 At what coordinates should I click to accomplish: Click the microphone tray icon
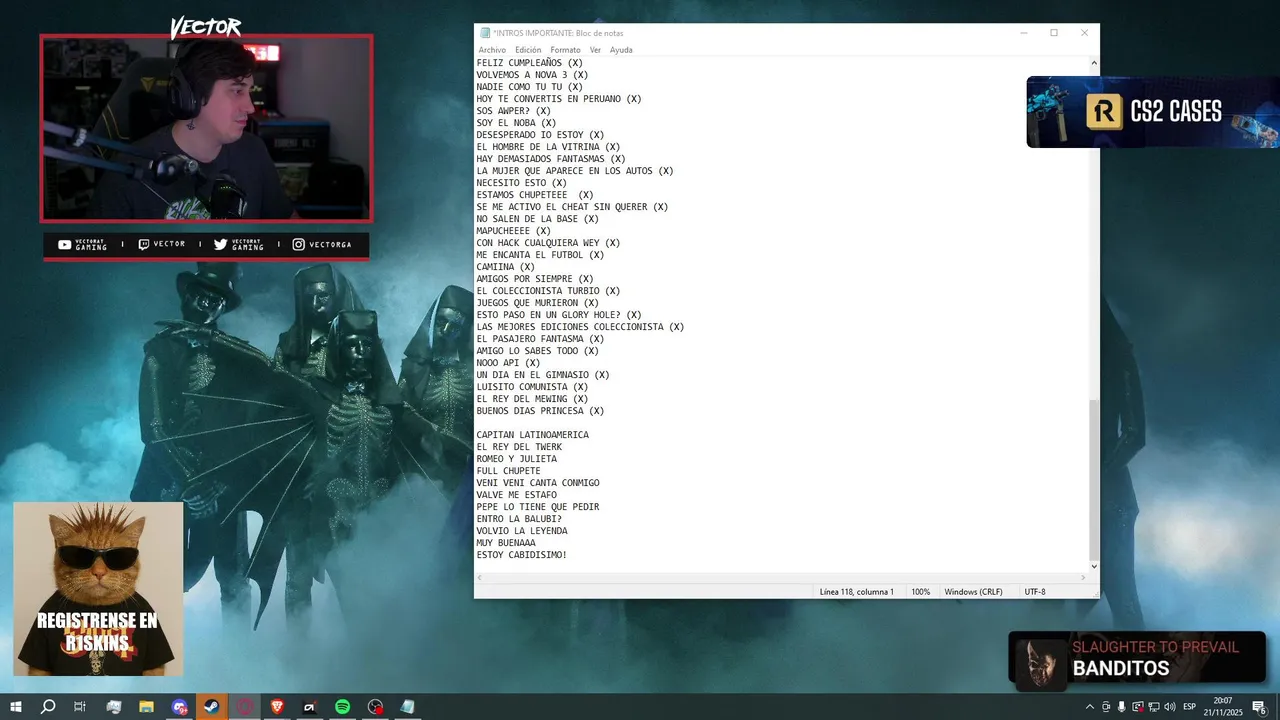click(x=1122, y=707)
